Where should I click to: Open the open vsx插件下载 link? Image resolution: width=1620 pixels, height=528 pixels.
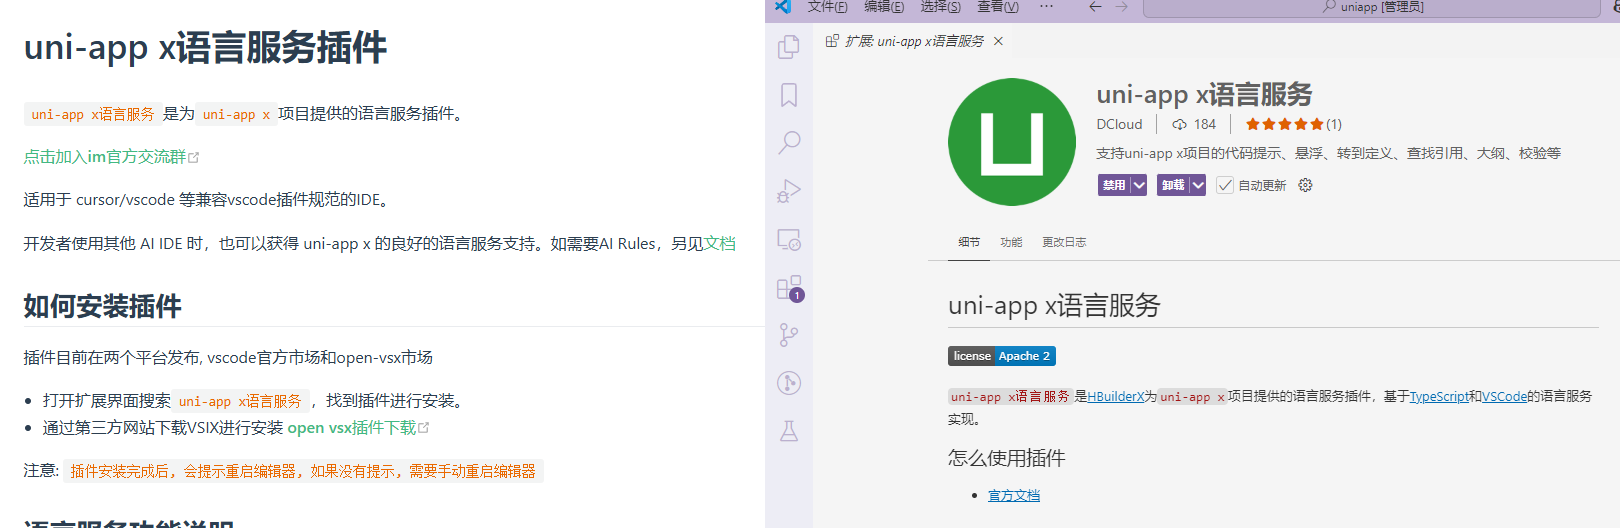[x=358, y=428]
